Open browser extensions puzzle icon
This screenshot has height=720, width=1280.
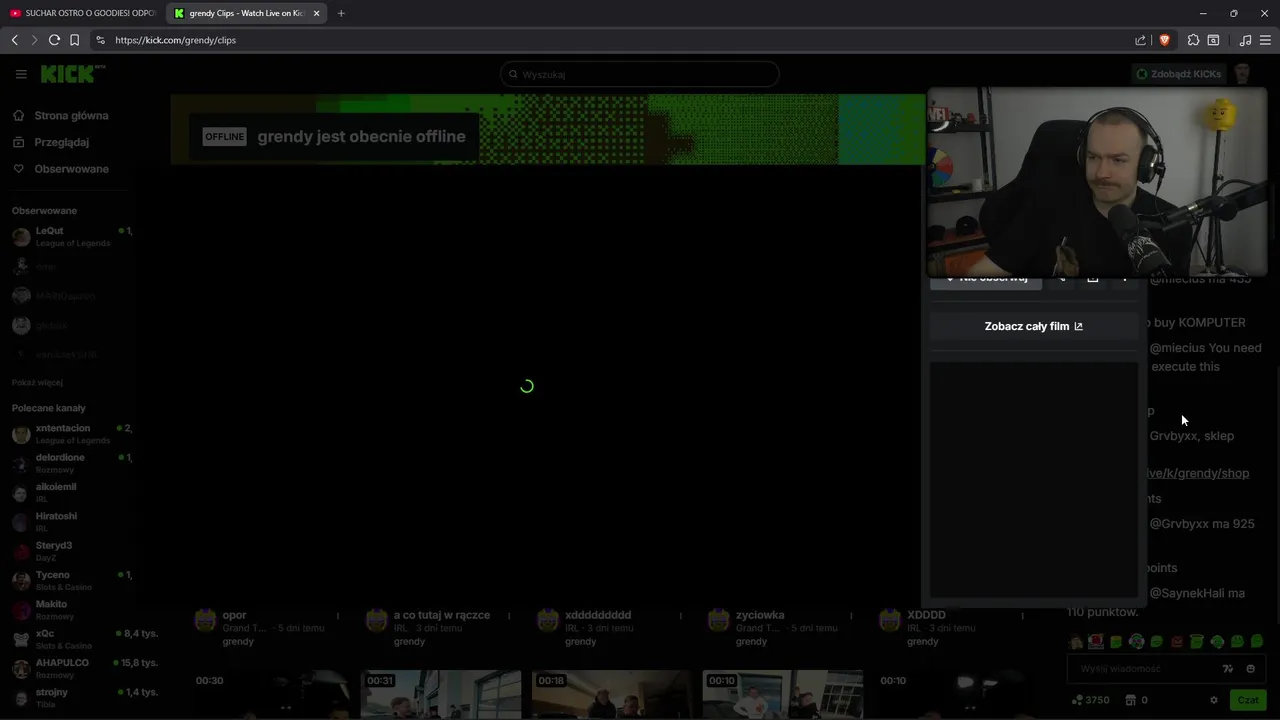tap(1193, 40)
